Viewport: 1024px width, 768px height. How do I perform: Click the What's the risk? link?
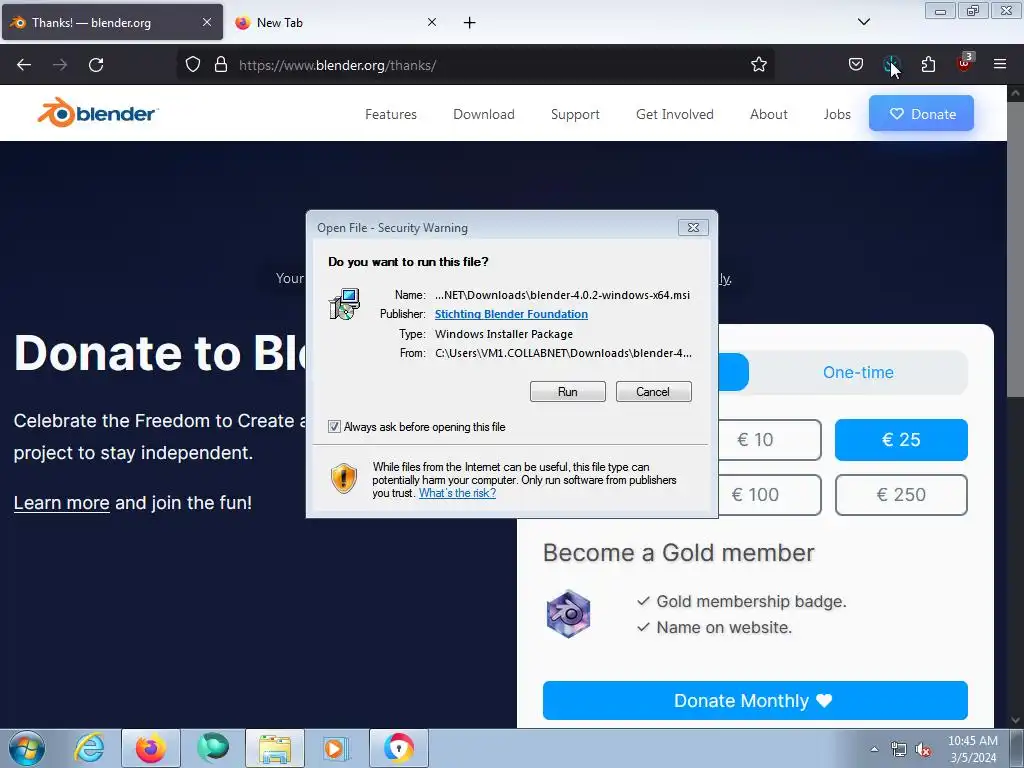[457, 493]
